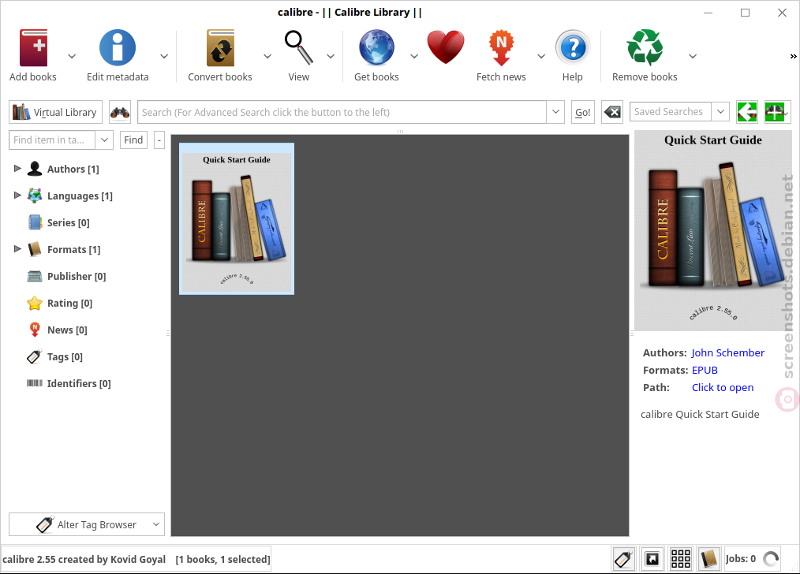Open Find item dropdown arrow
This screenshot has width=800, height=574.
pyautogui.click(x=104, y=140)
